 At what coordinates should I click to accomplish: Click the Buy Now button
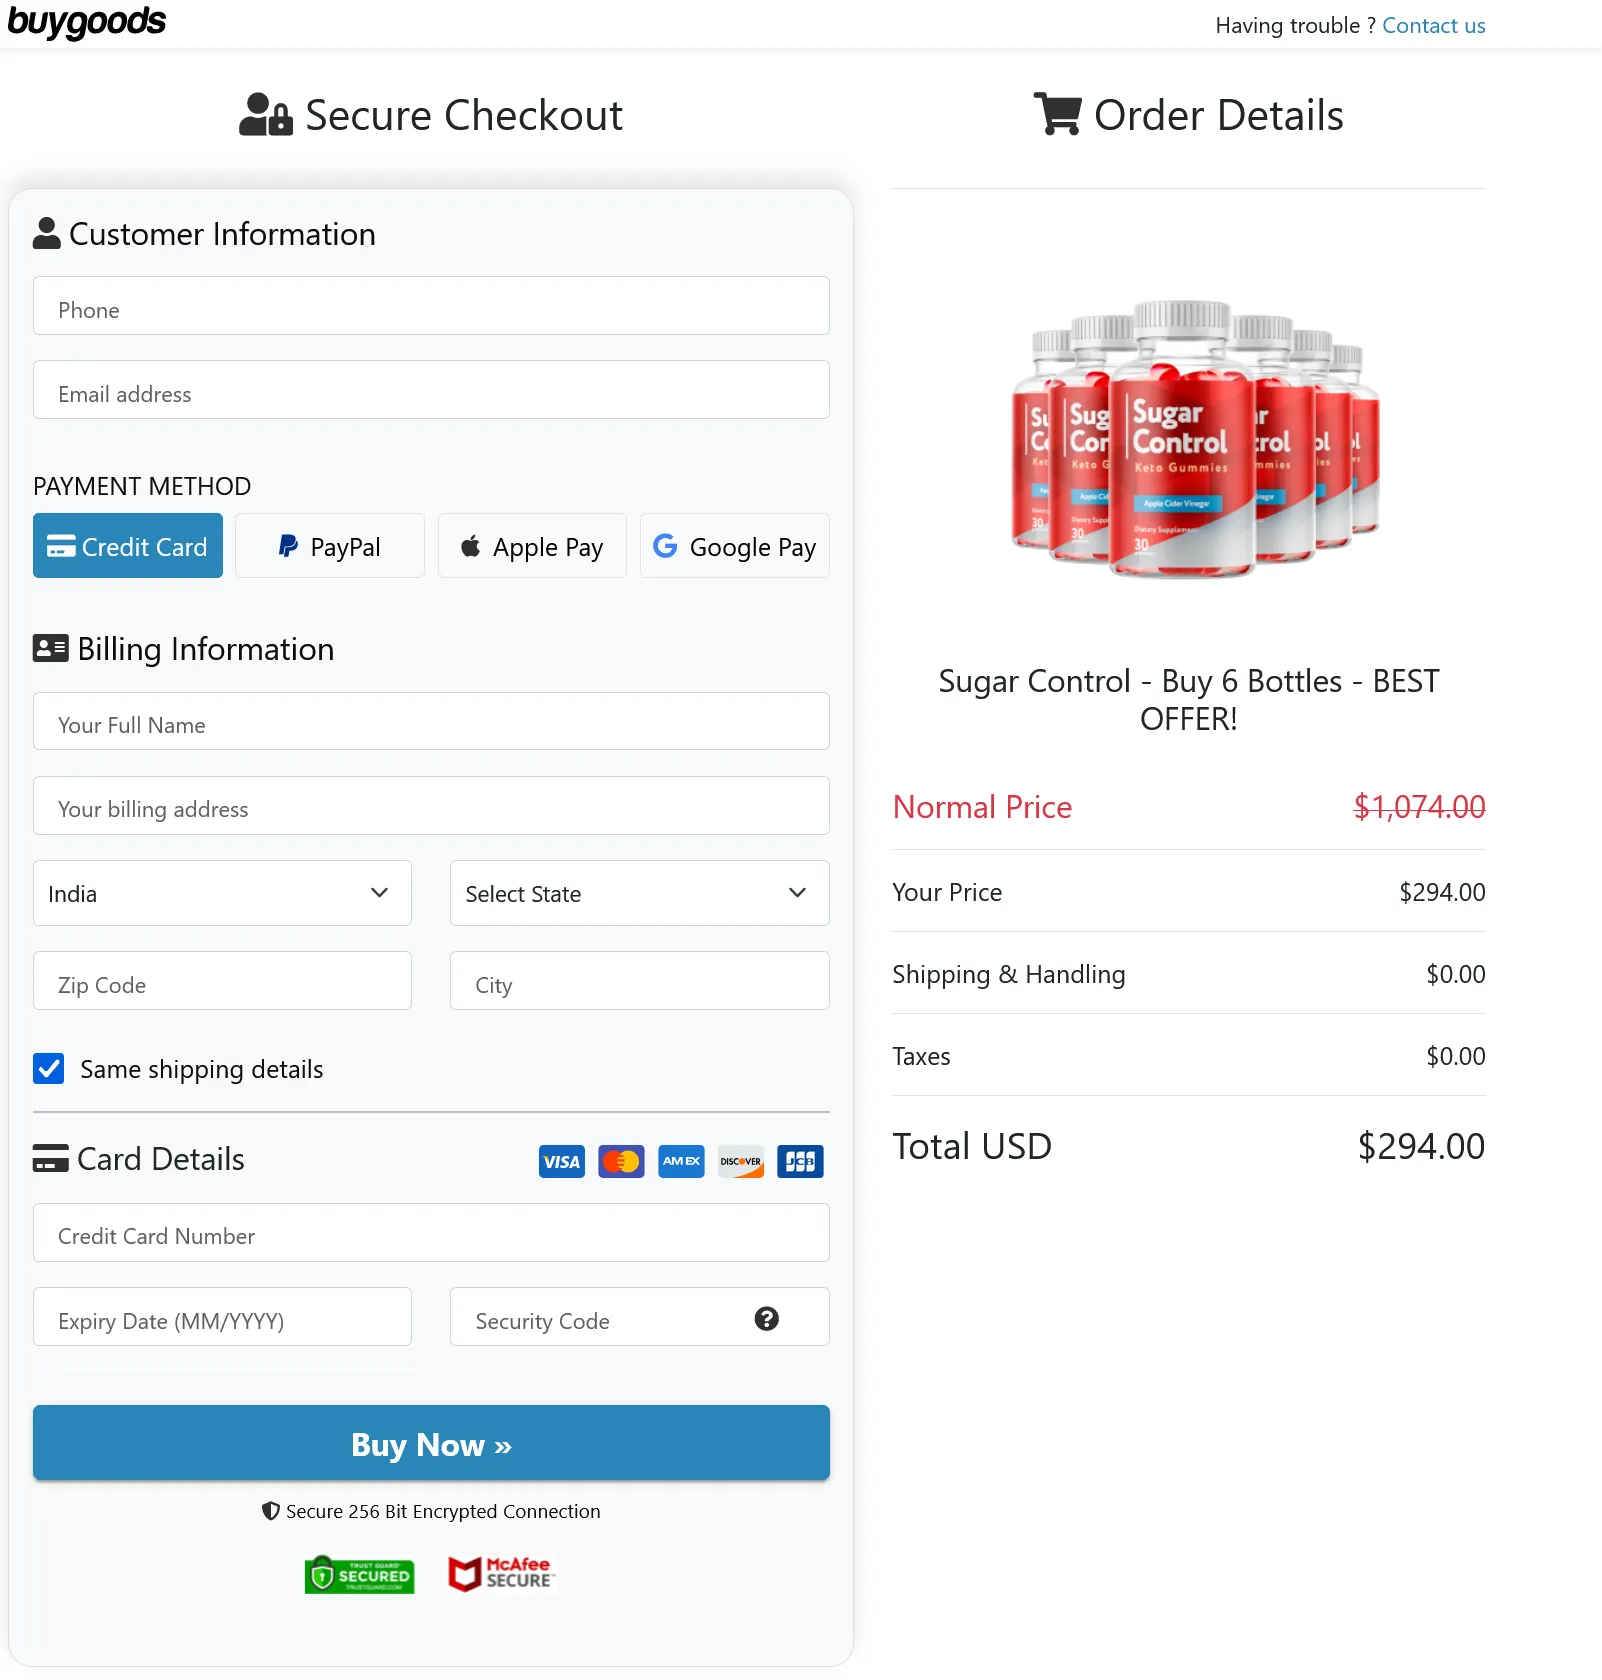431,1443
